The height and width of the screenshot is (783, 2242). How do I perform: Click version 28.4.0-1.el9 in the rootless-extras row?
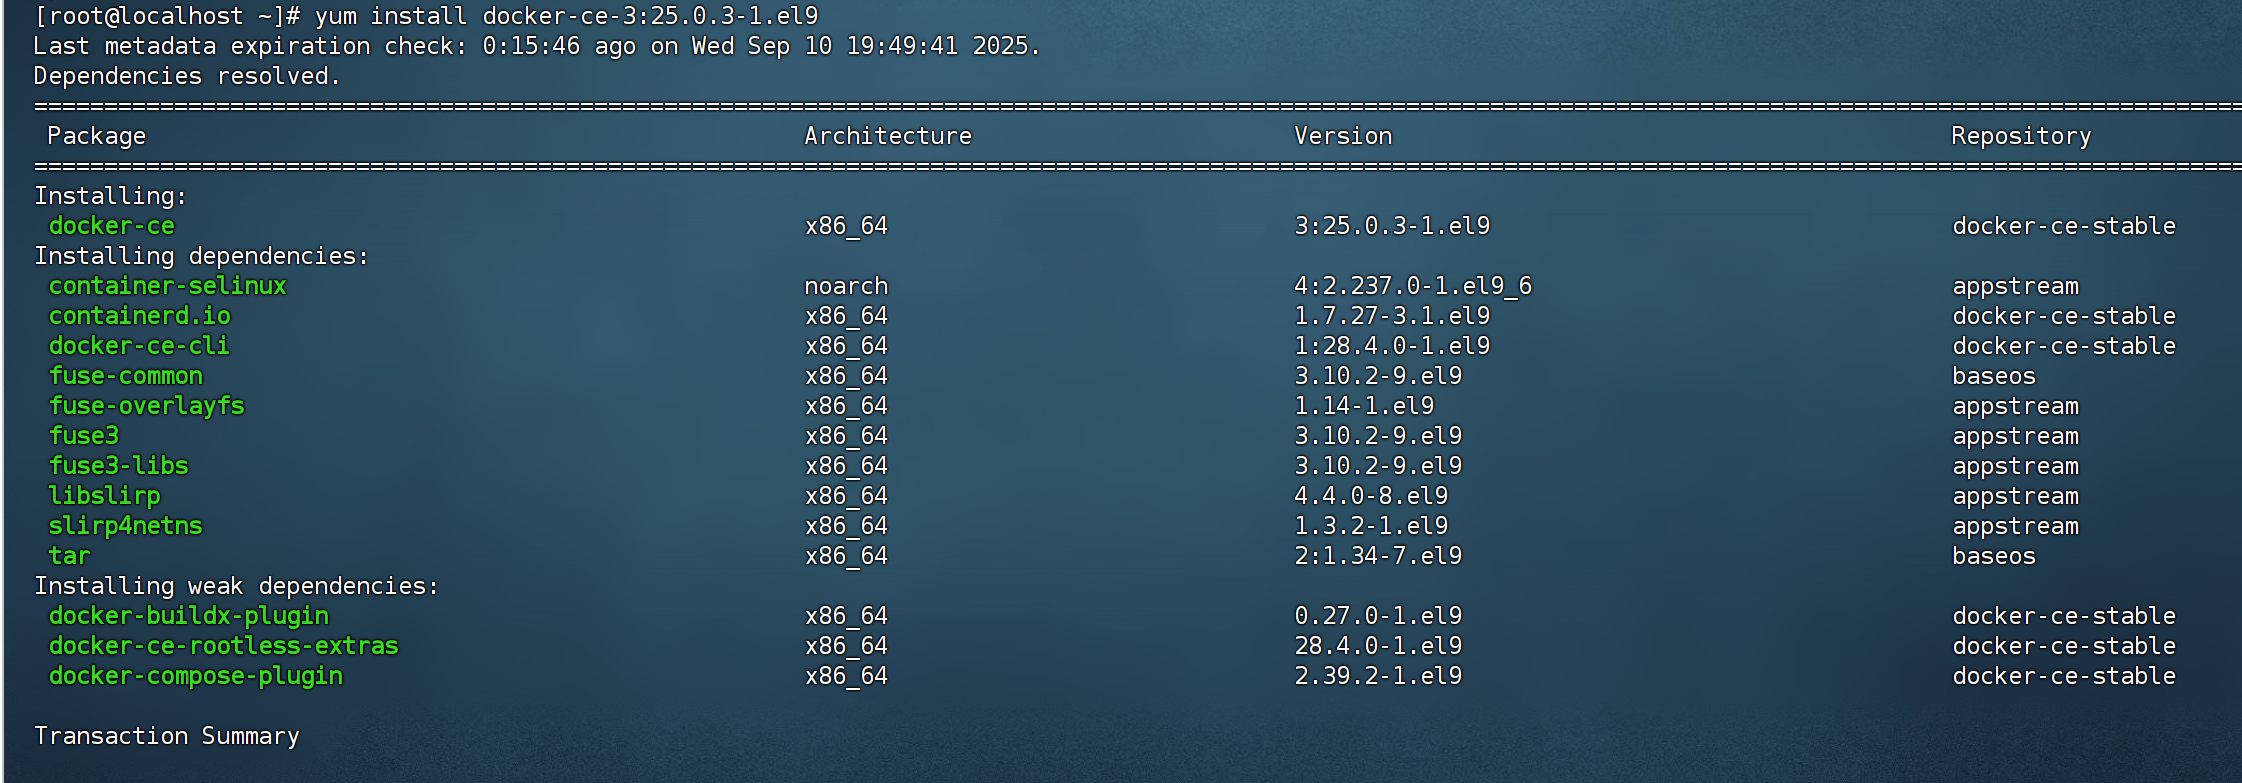(1378, 646)
